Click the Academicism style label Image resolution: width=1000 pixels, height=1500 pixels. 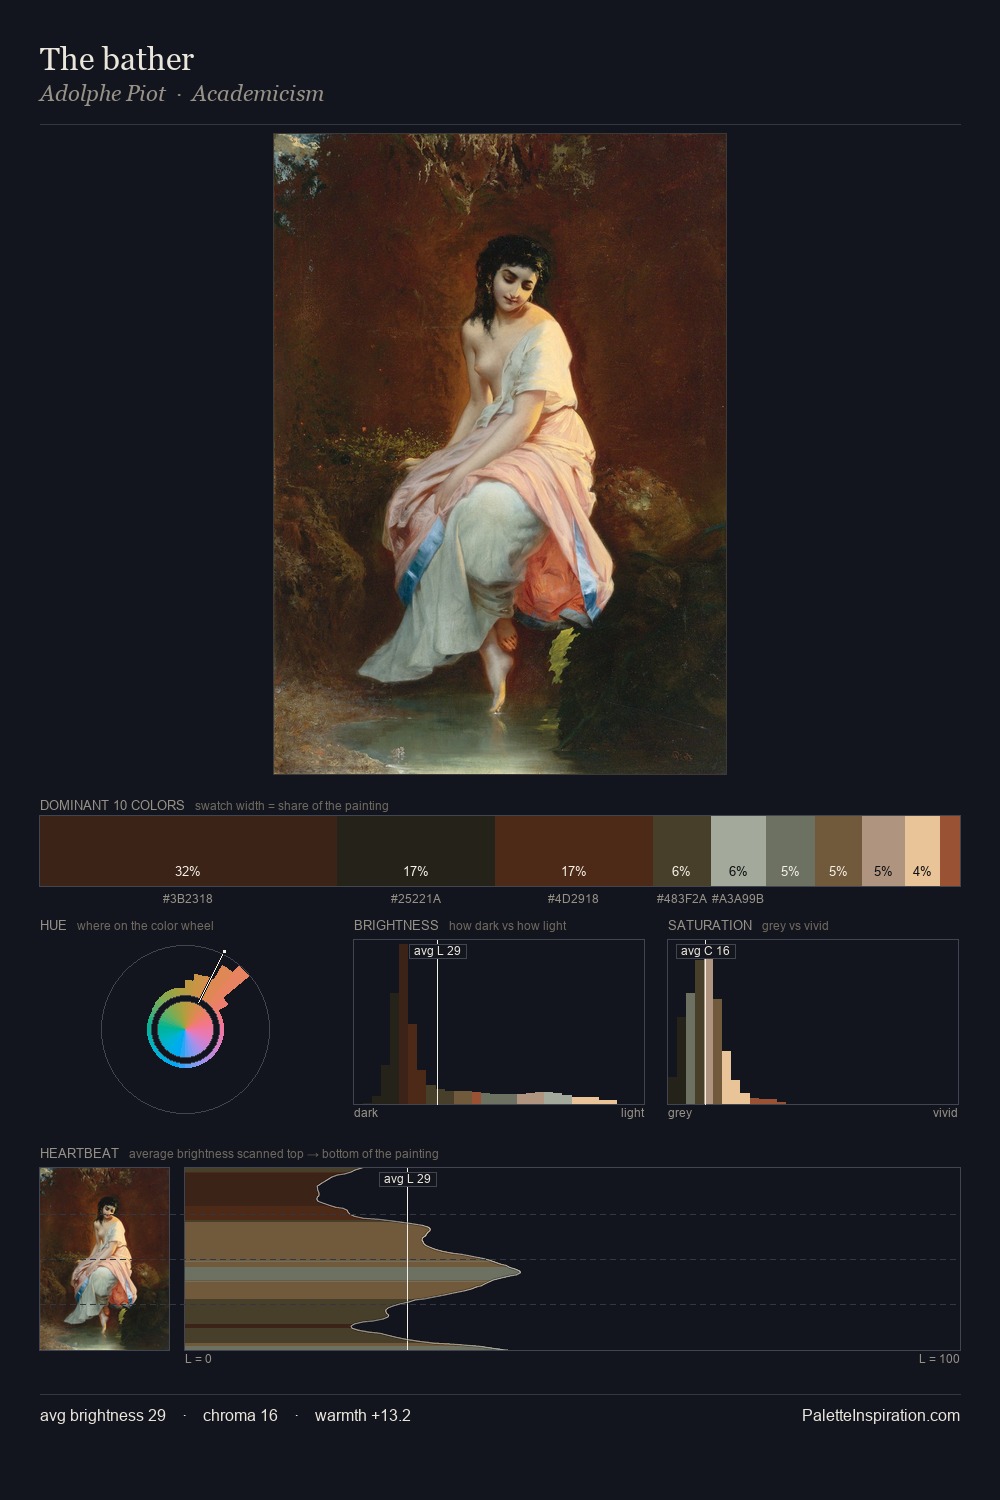point(257,94)
